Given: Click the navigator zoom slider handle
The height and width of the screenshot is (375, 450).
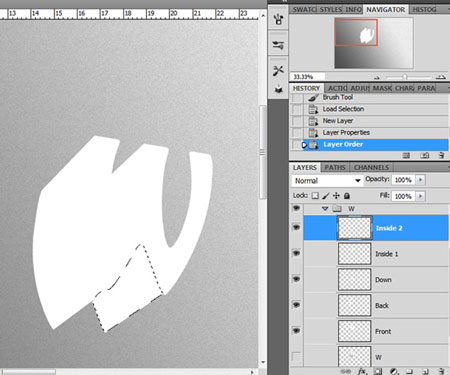Looking at the screenshot, I should coord(405,77).
